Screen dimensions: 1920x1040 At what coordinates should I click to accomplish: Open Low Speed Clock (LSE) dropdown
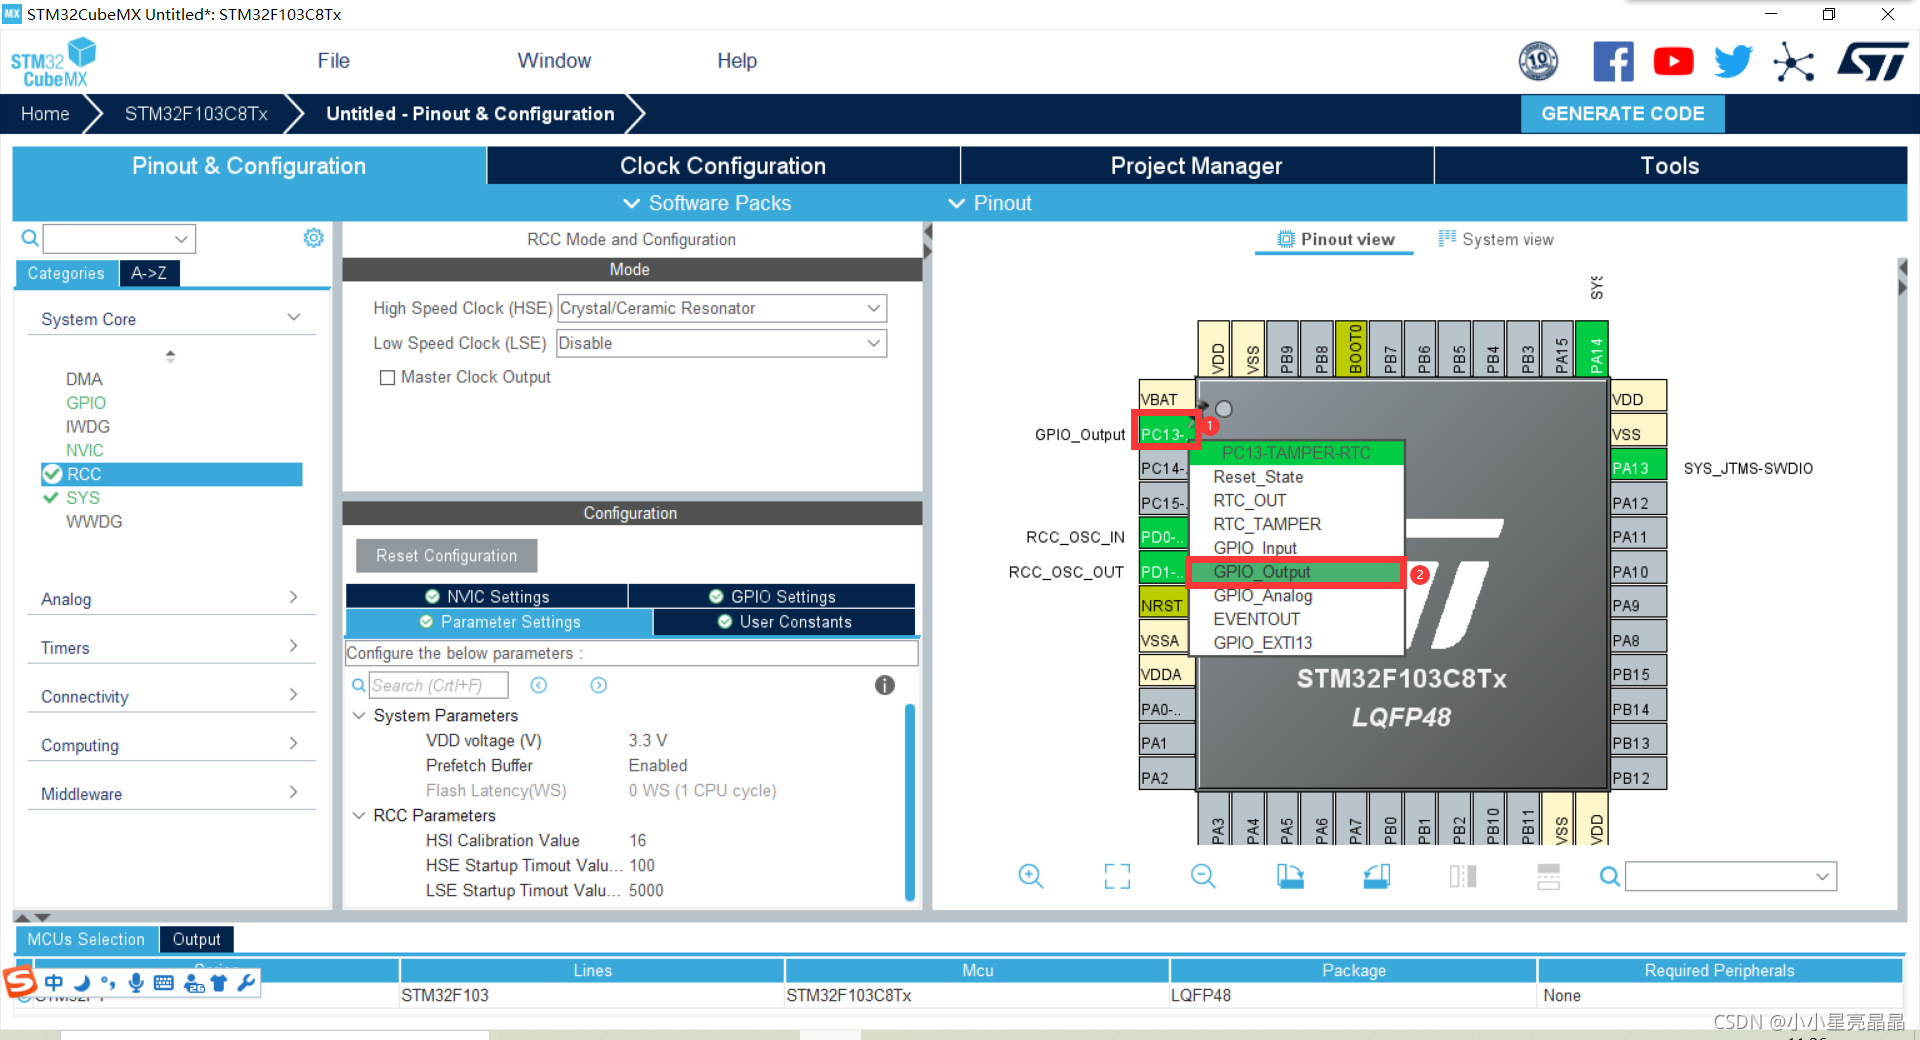(x=721, y=344)
